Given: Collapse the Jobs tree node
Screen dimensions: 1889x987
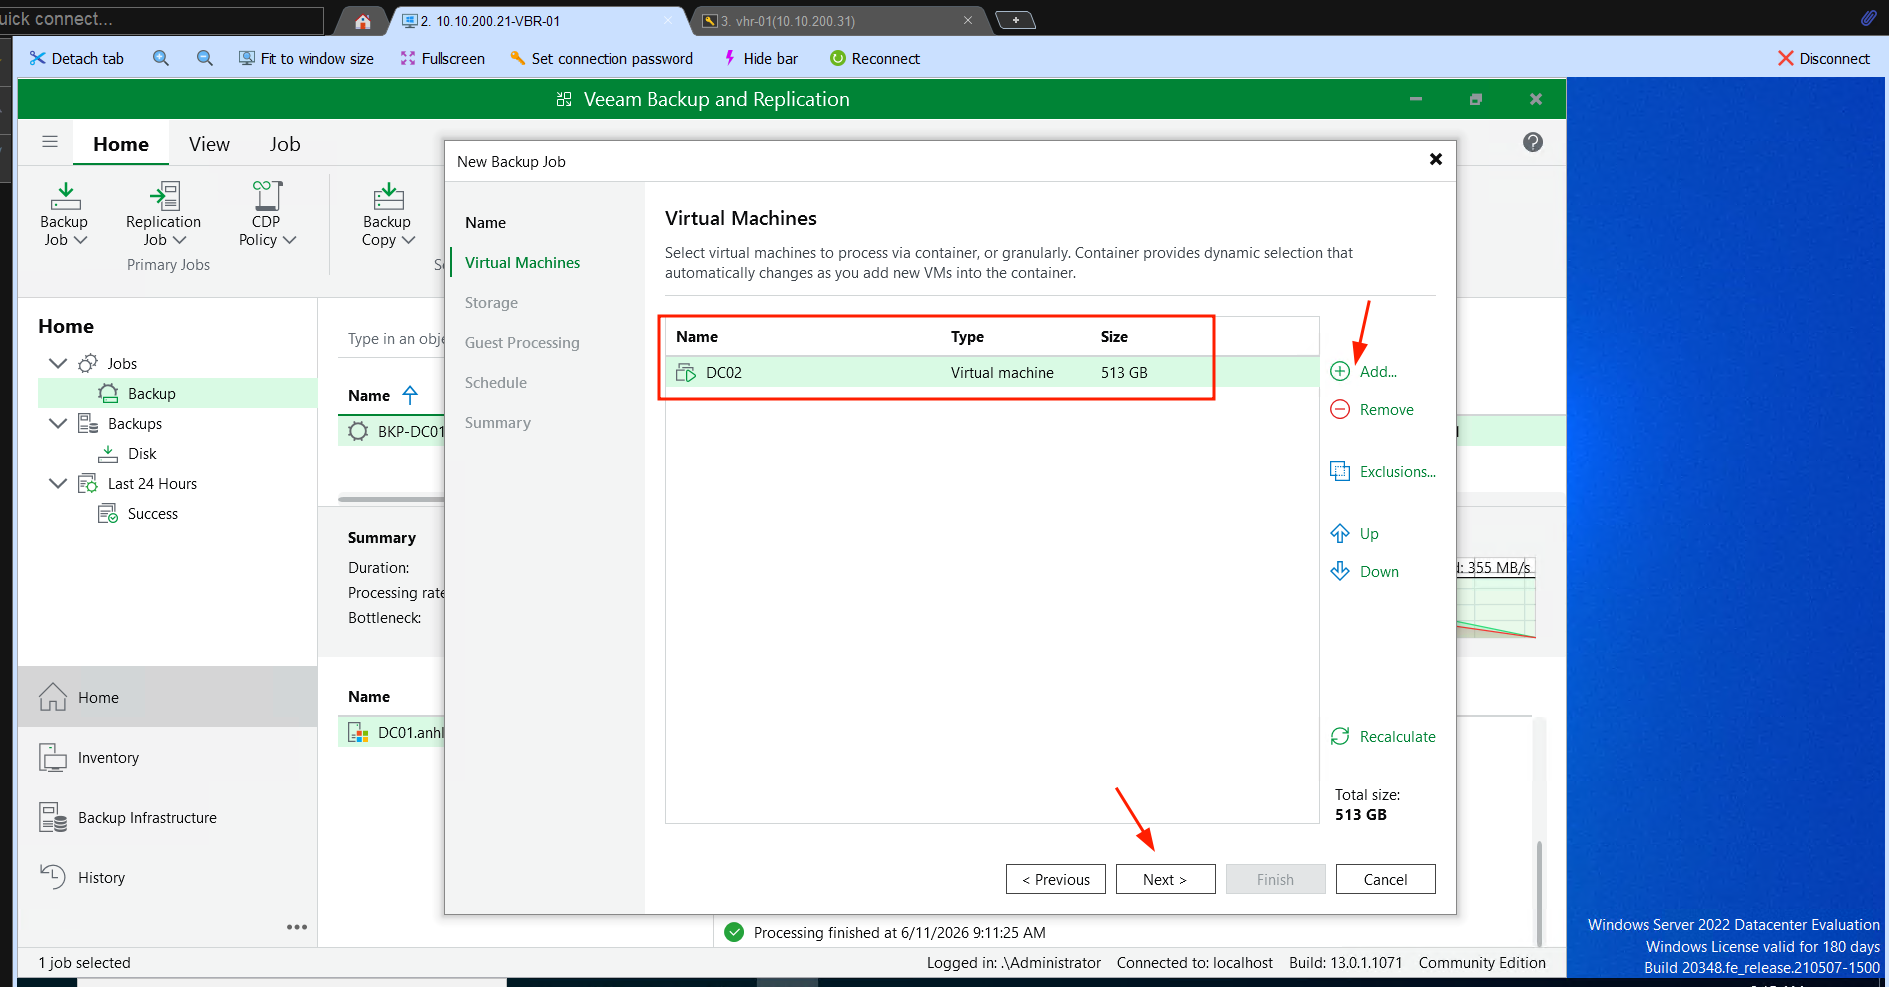Looking at the screenshot, I should 58,363.
